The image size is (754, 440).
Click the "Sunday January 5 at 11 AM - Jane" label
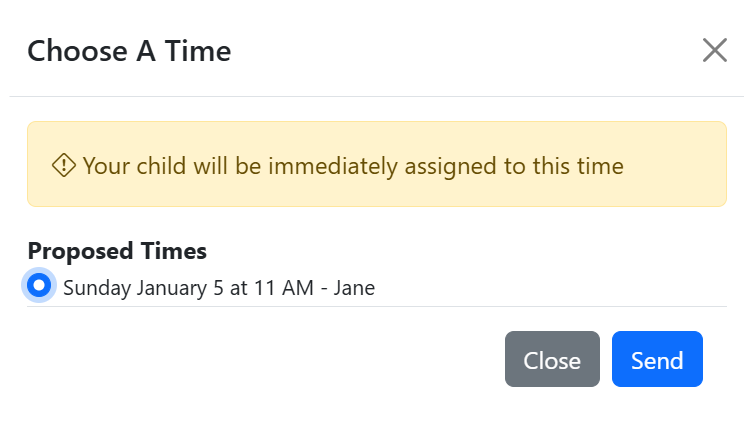(x=219, y=288)
